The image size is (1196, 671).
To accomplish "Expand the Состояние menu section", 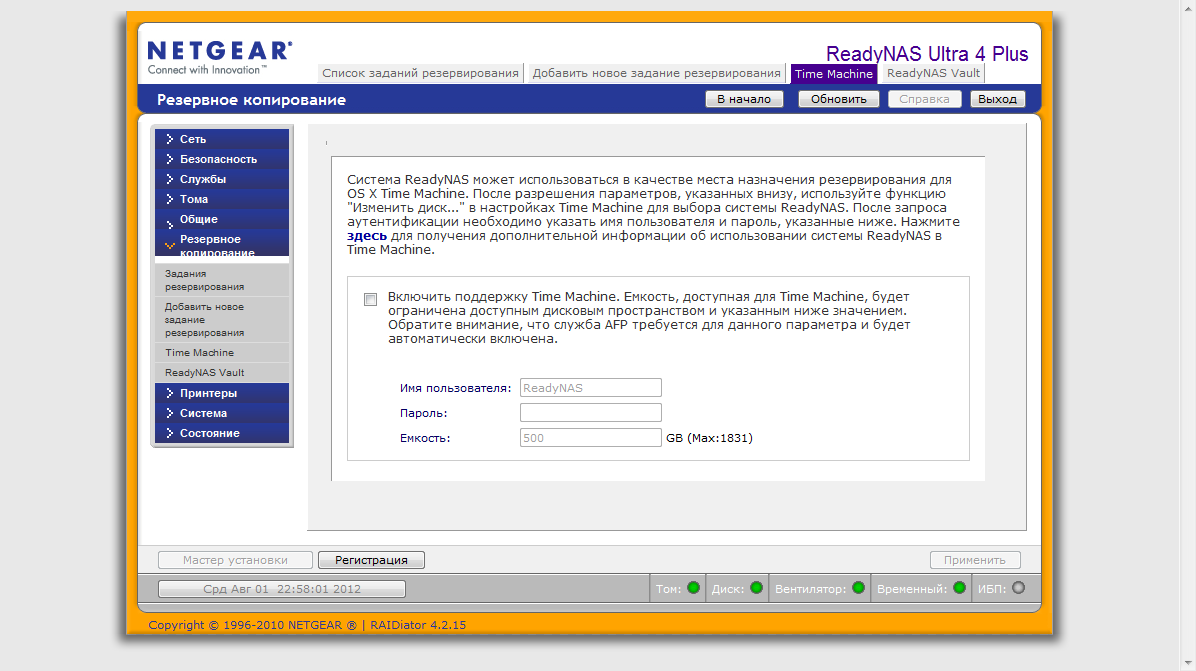I will [x=222, y=432].
